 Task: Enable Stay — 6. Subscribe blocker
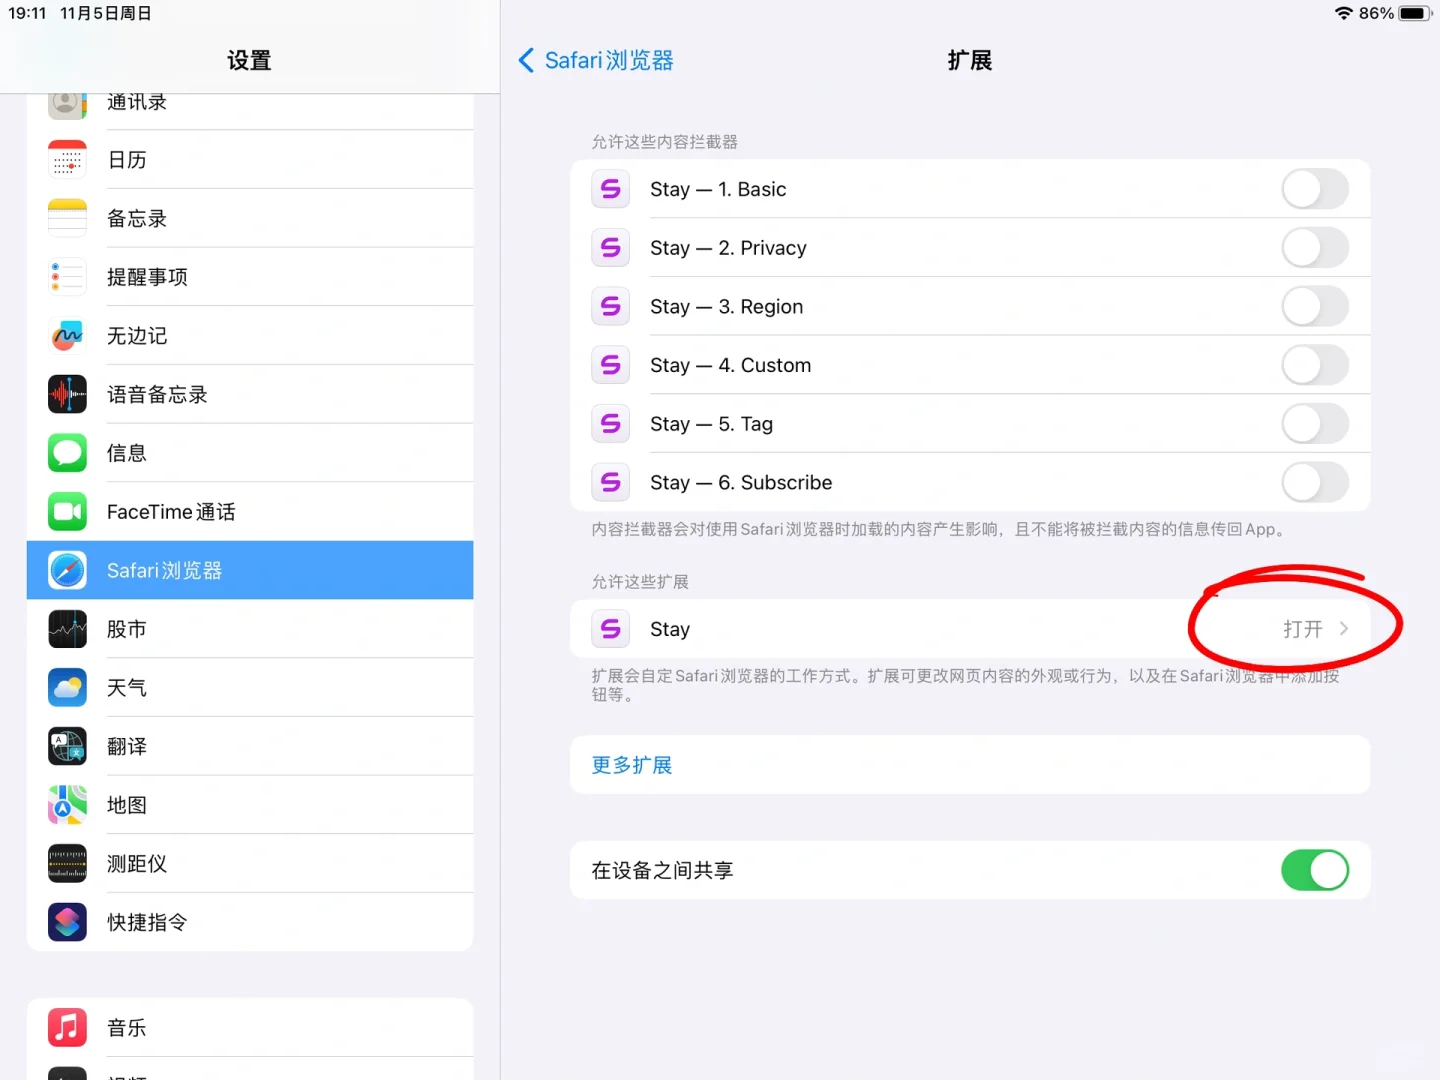(x=1315, y=482)
